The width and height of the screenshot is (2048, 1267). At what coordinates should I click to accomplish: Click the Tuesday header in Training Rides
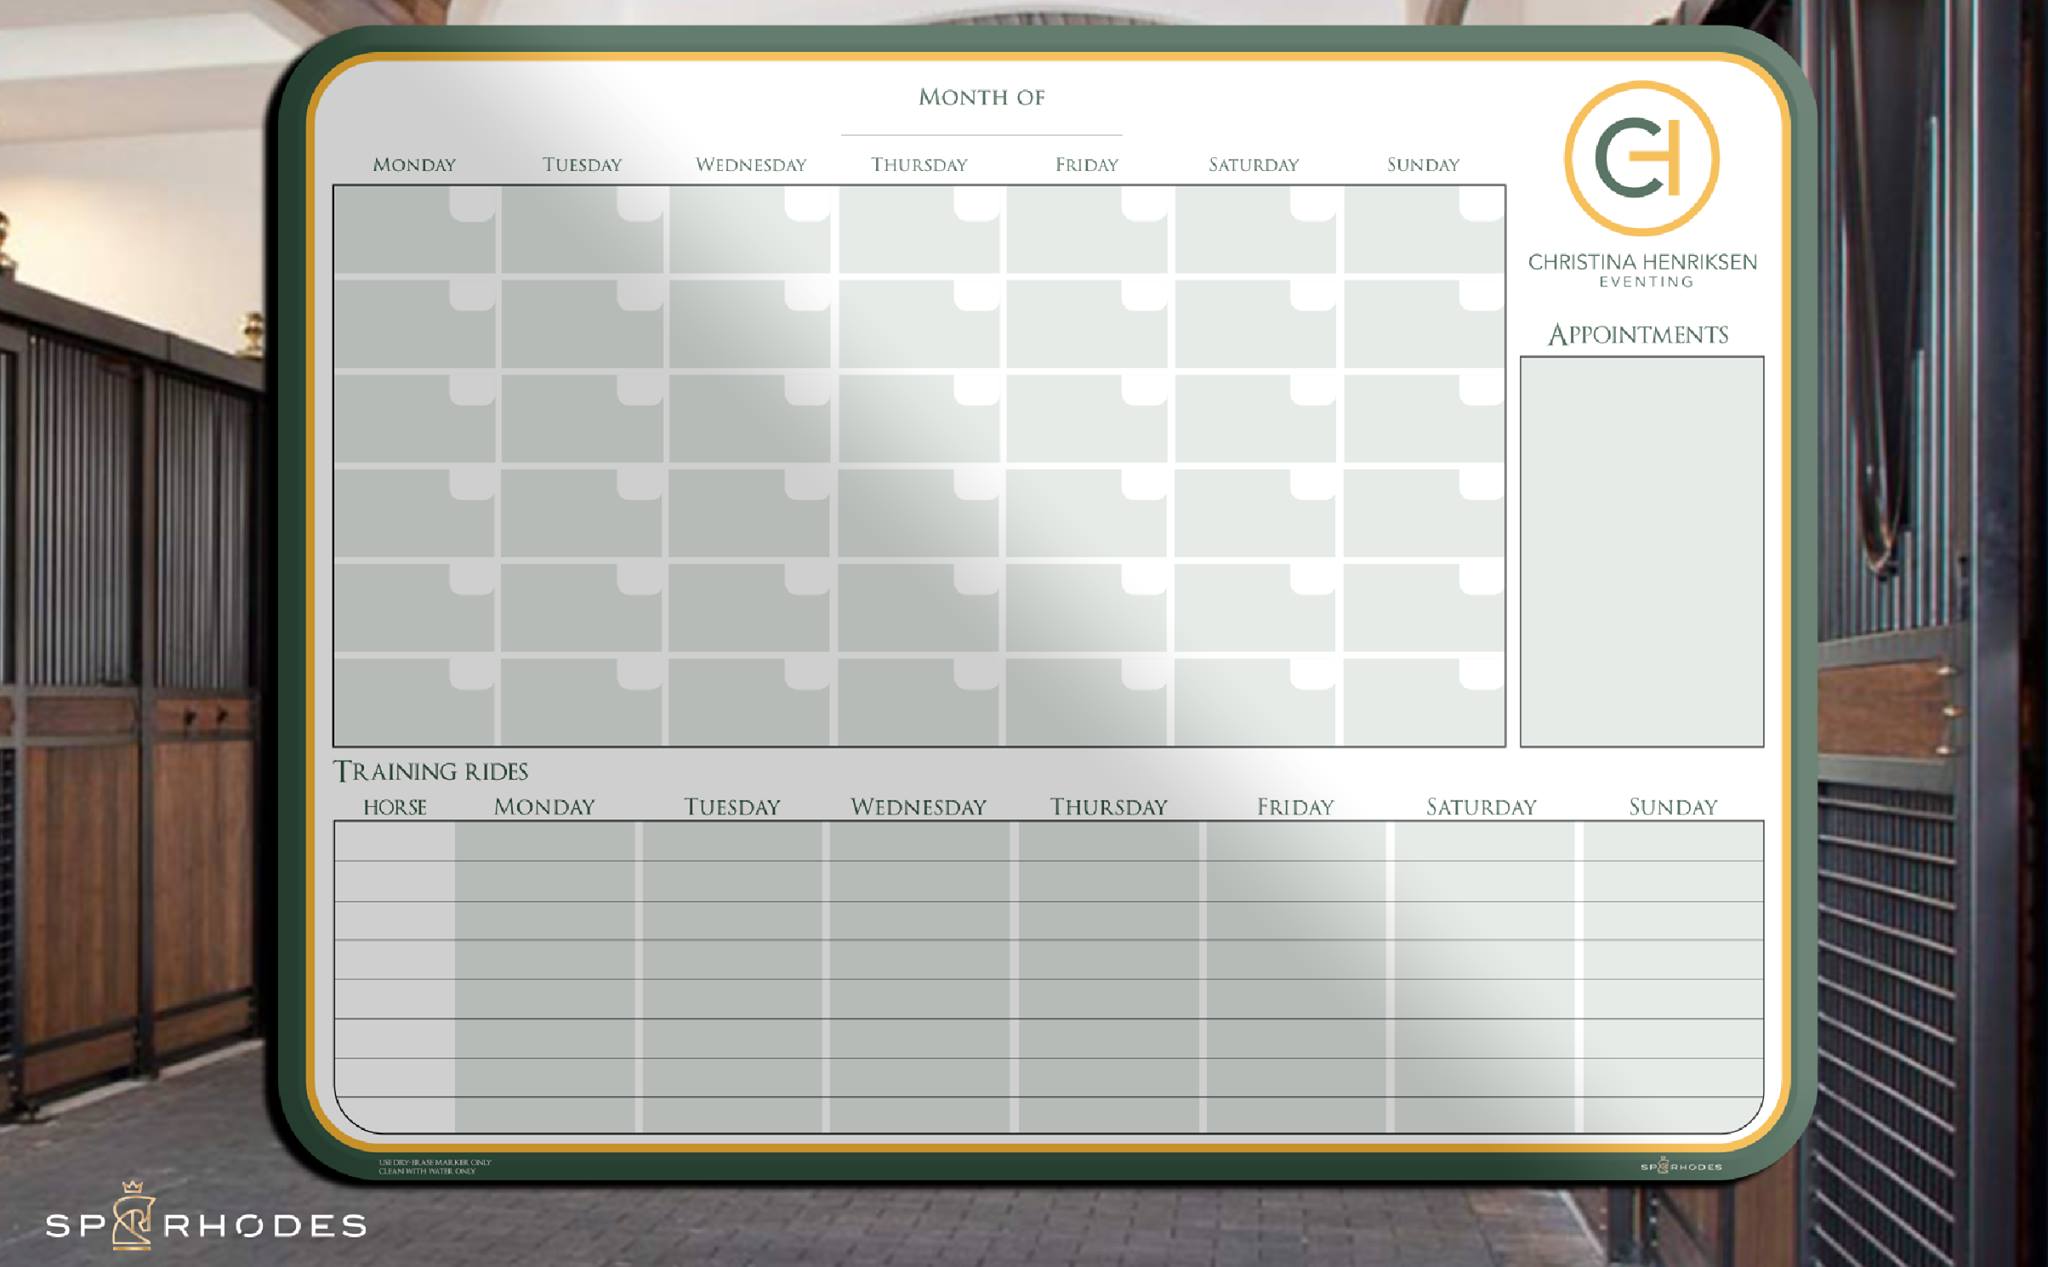coord(731,807)
